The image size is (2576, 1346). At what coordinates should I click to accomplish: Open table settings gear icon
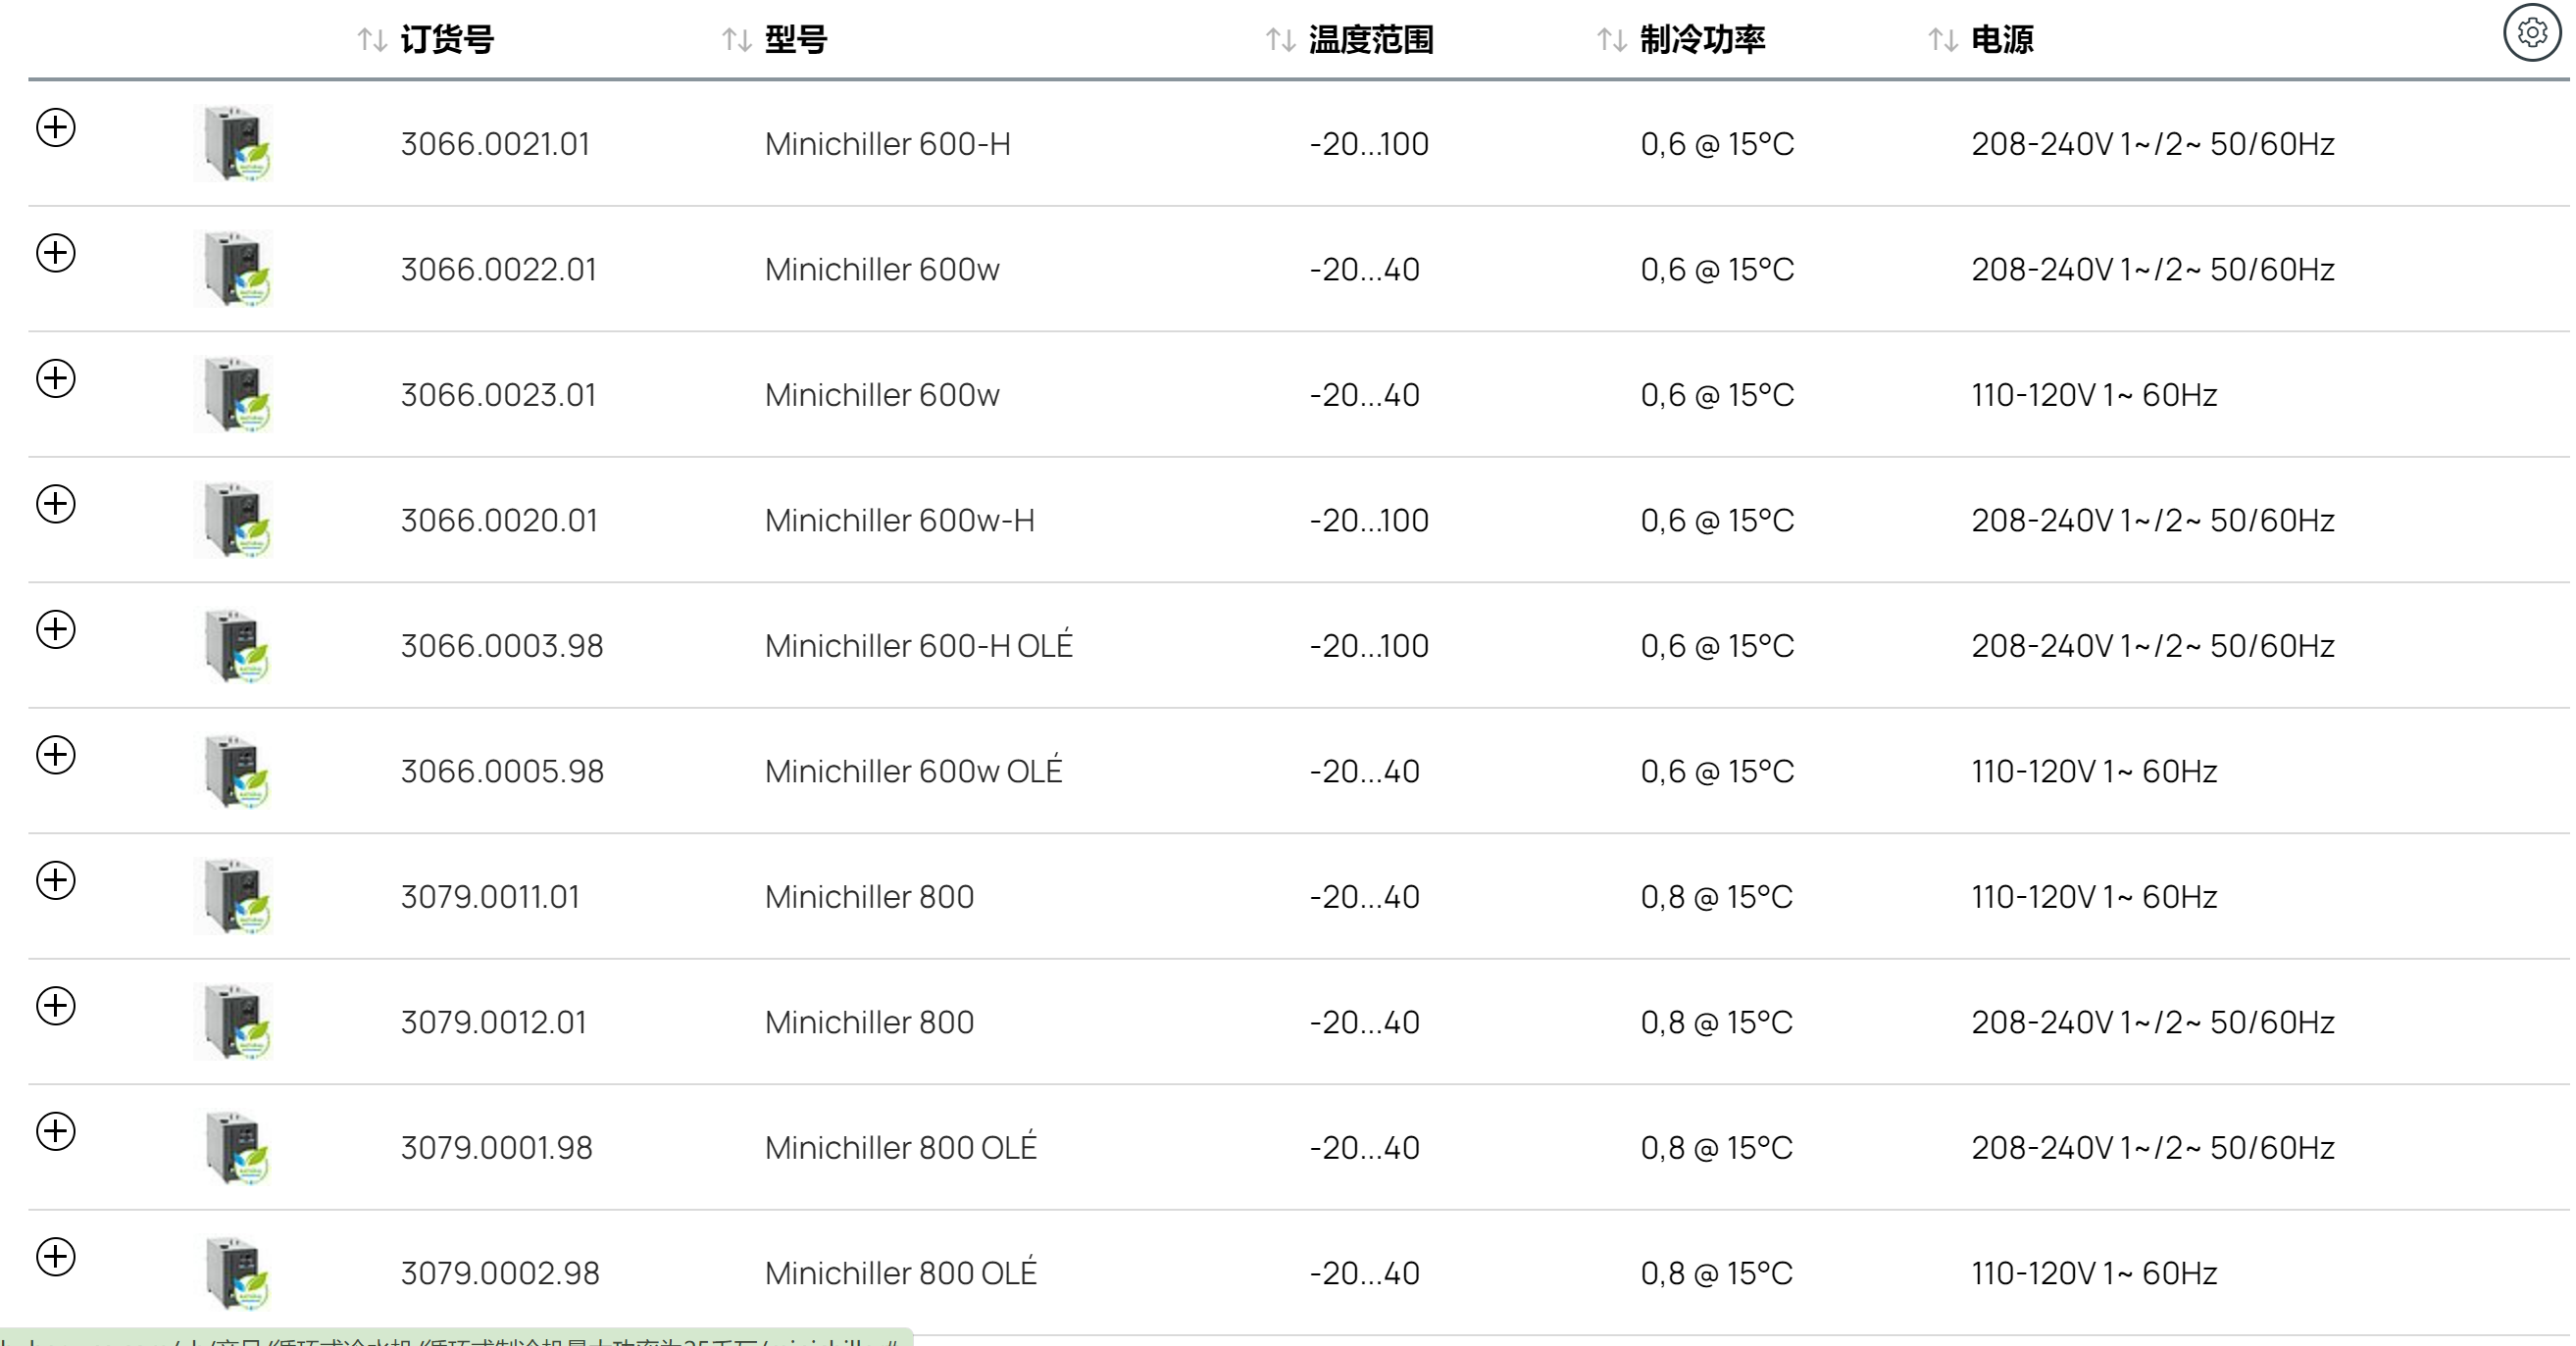pos(2531,33)
